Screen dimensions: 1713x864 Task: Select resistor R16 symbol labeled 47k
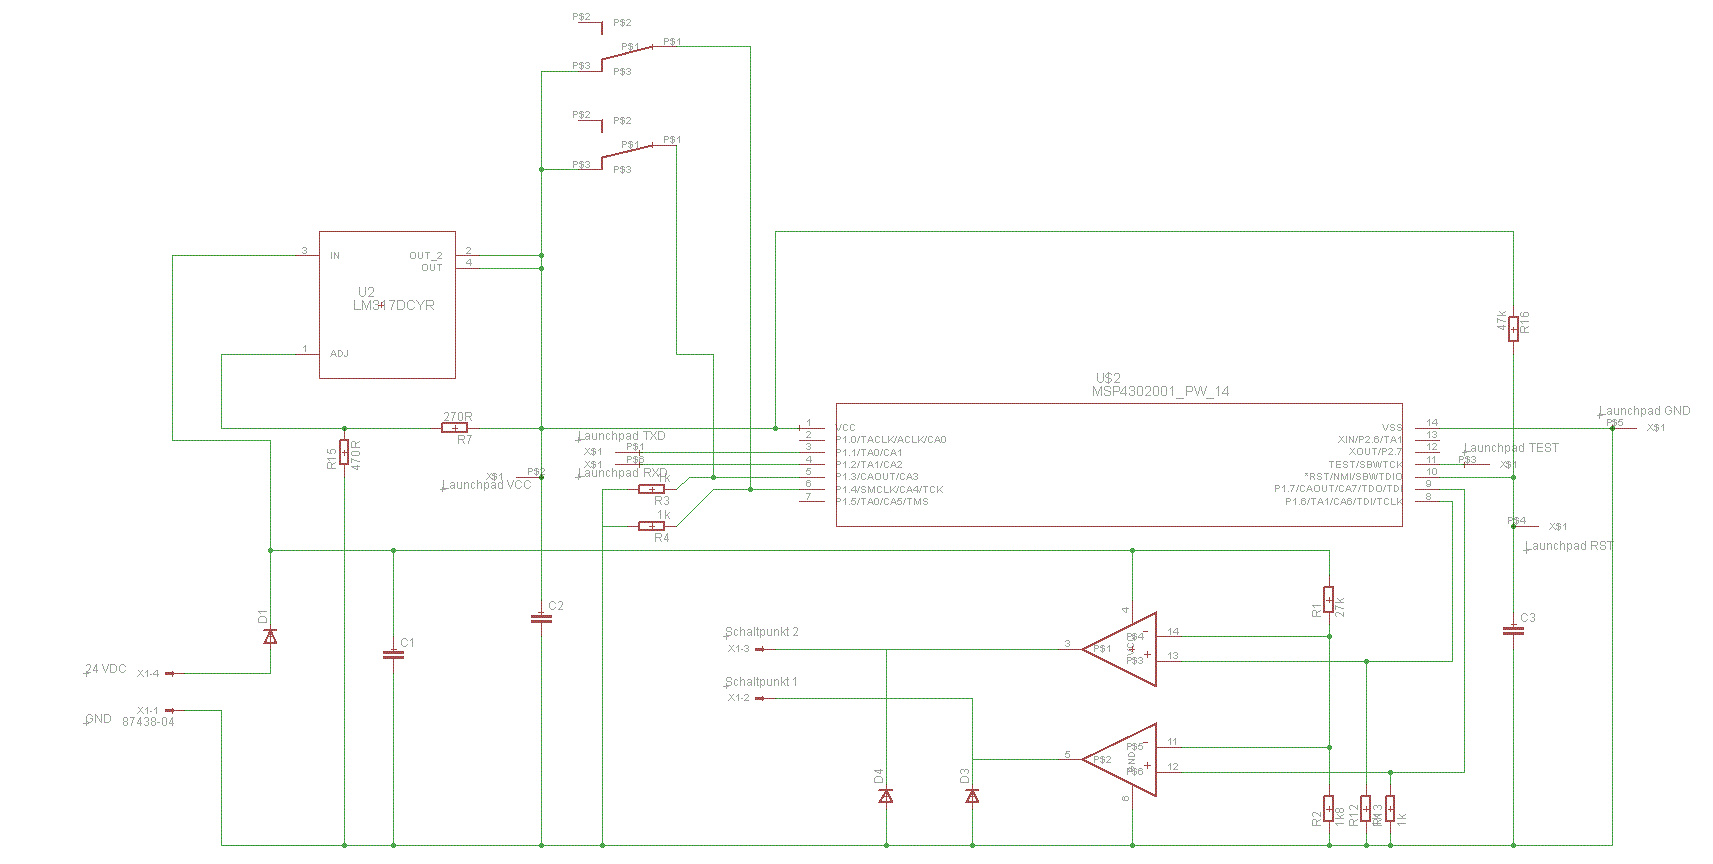pyautogui.click(x=1513, y=328)
